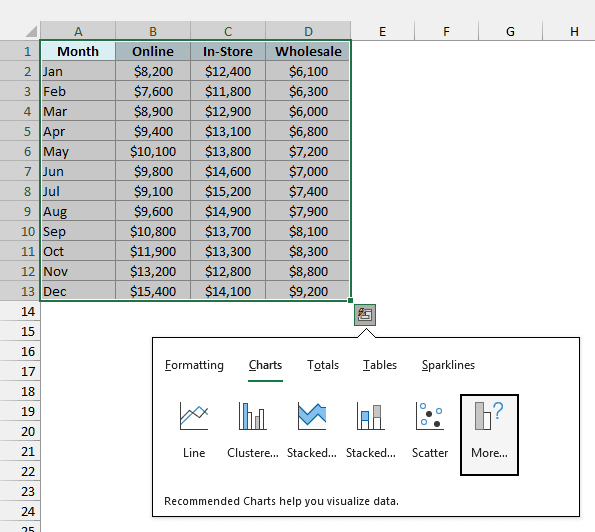Click the $12,400 cell

228,71
